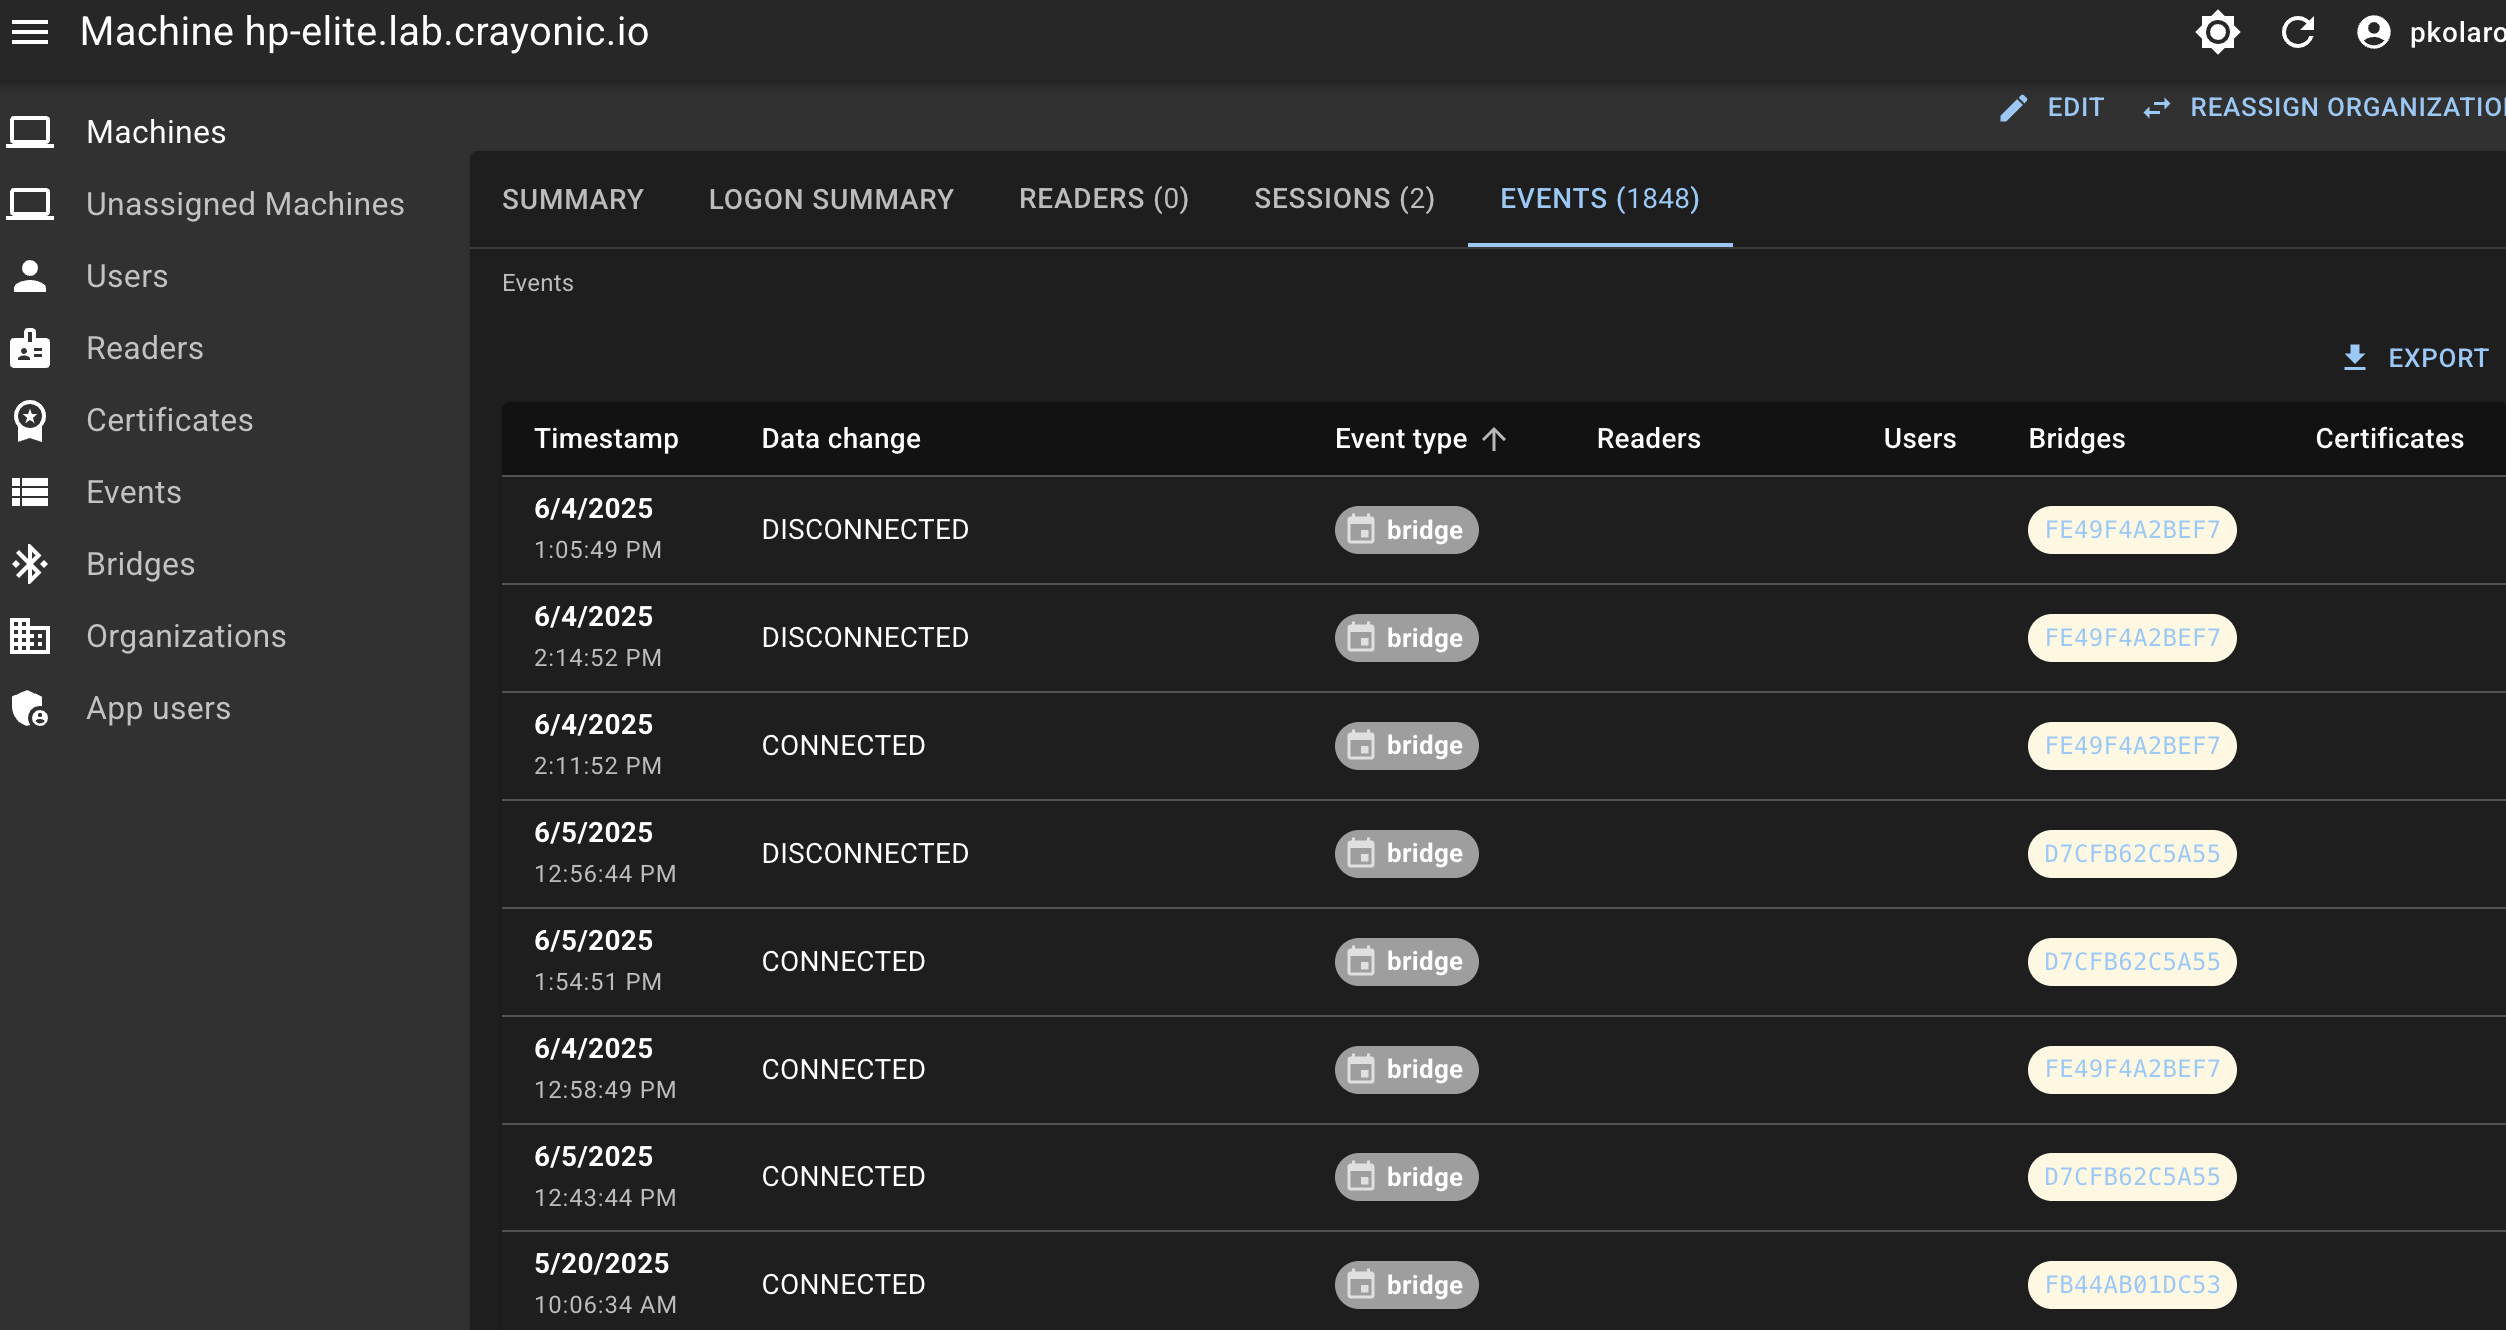The image size is (2506, 1330).
Task: Open bridge FE49F4A2BEF7 in 12:58:49 PM row
Action: 2132,1070
